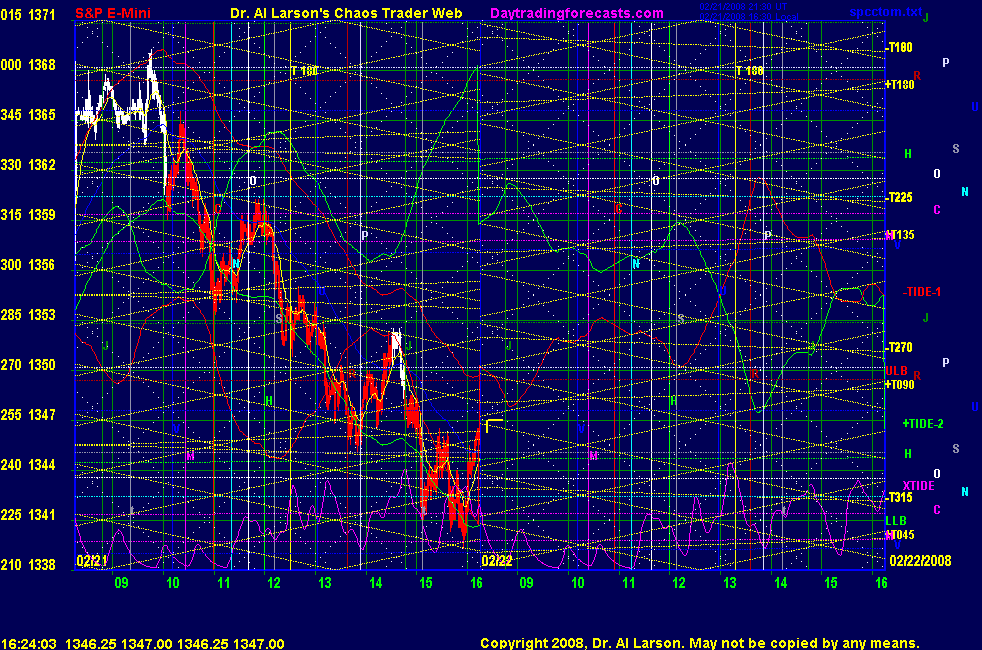This screenshot has width=982, height=650.
Task: Select the "+T180" level label
Action: (x=900, y=85)
